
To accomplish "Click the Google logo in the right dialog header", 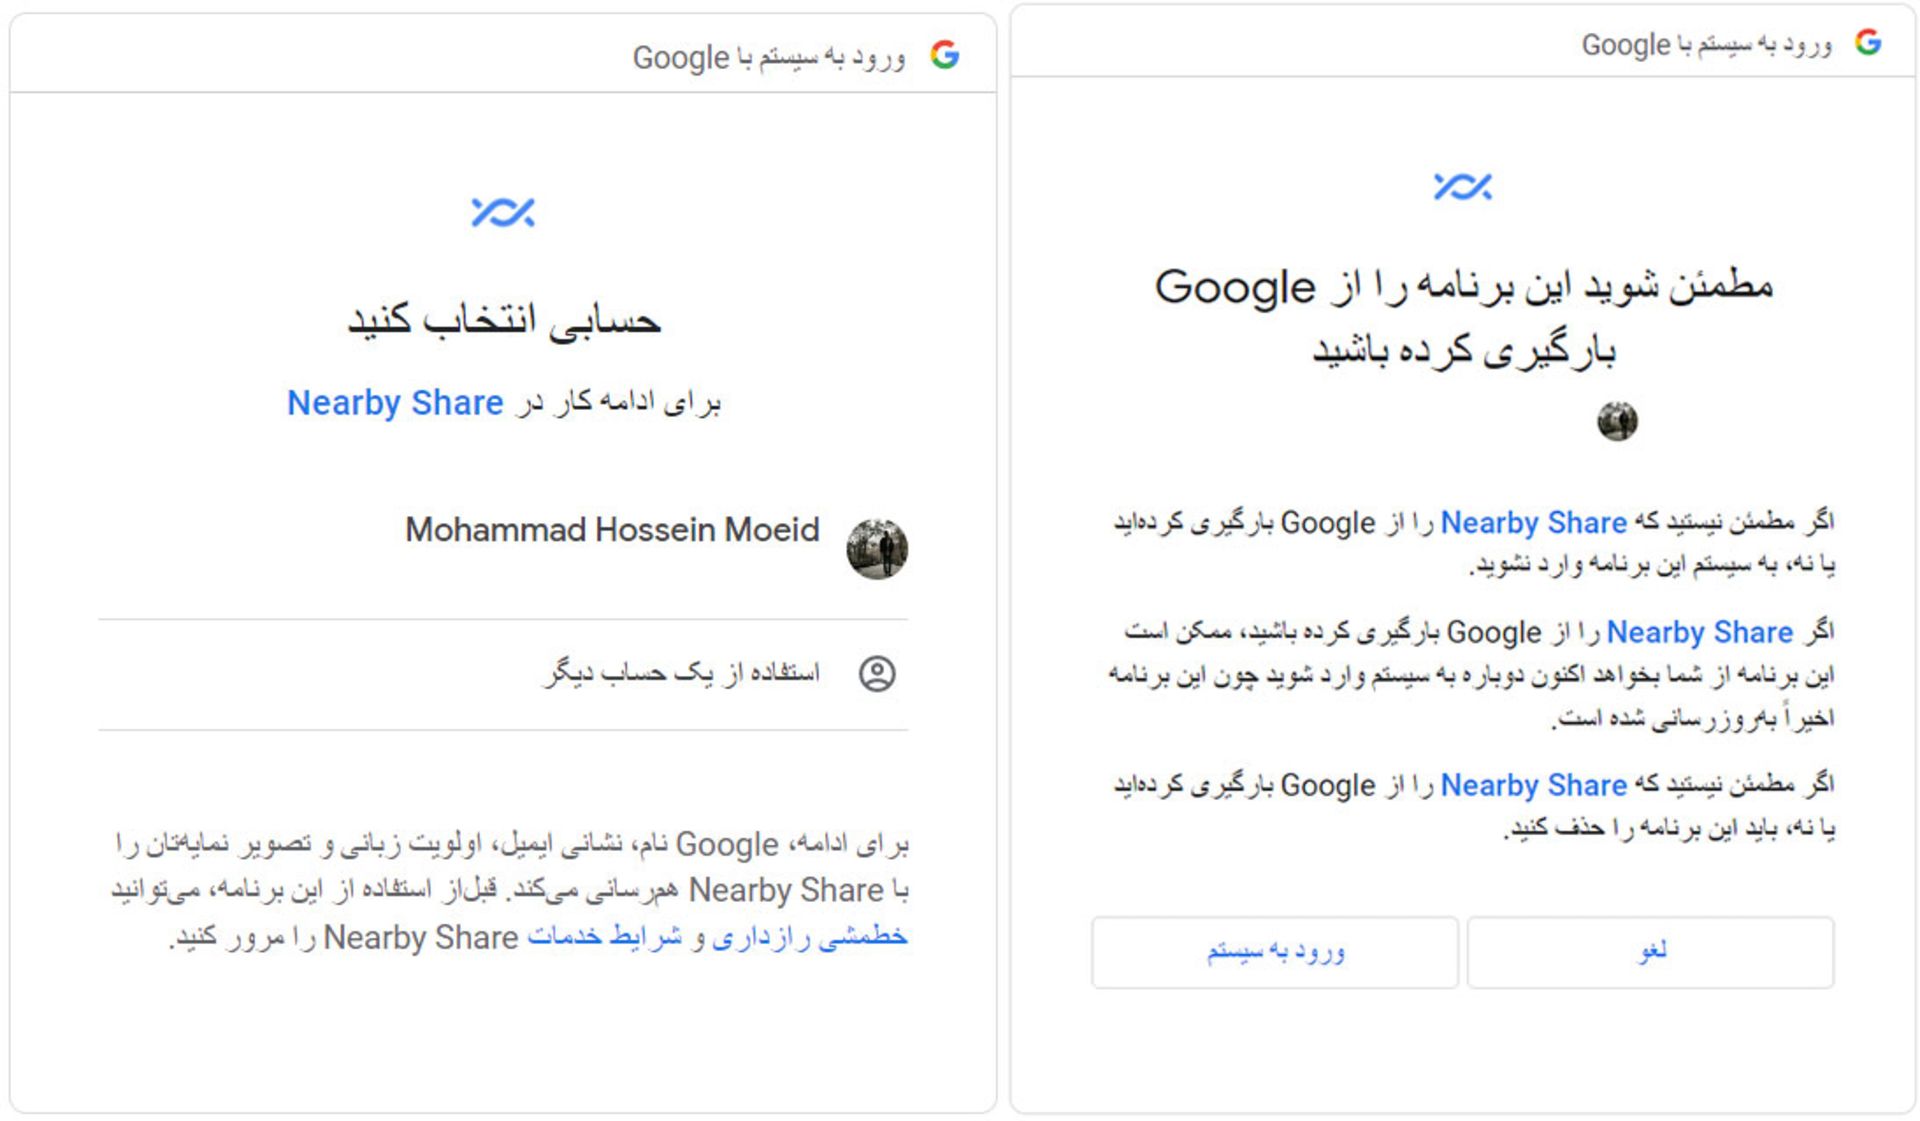I will [1868, 42].
